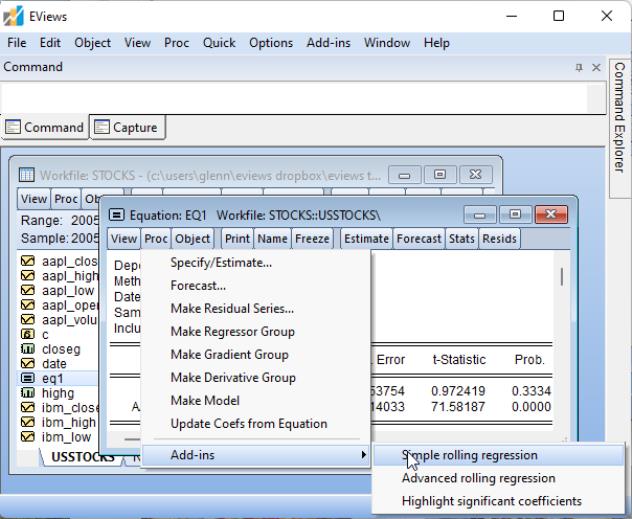Open the Proc dropdown in equation window
The width and height of the screenshot is (632, 519).
156,239
